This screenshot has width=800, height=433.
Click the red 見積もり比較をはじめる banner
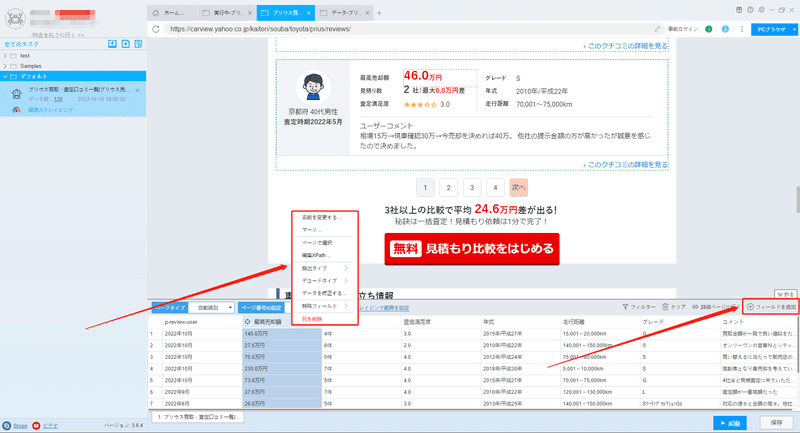point(472,249)
